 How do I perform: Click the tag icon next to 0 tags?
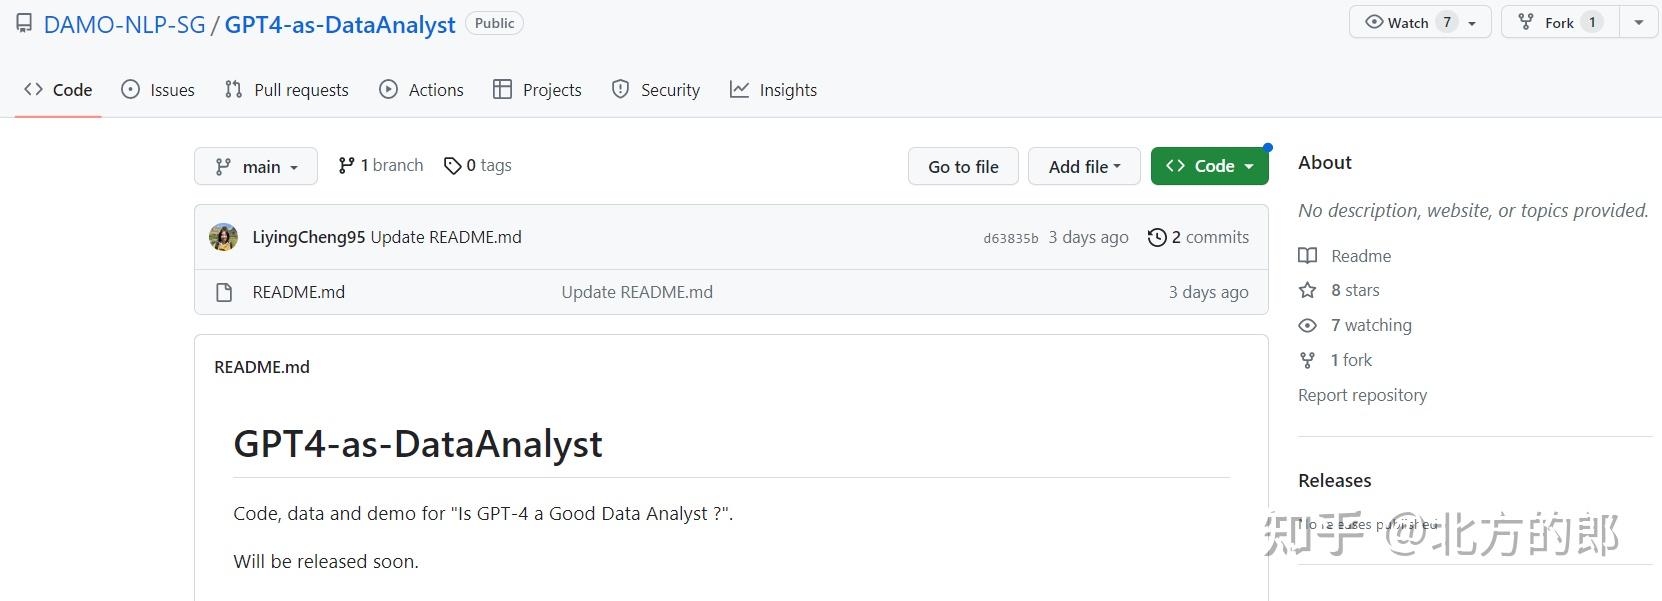coord(452,165)
